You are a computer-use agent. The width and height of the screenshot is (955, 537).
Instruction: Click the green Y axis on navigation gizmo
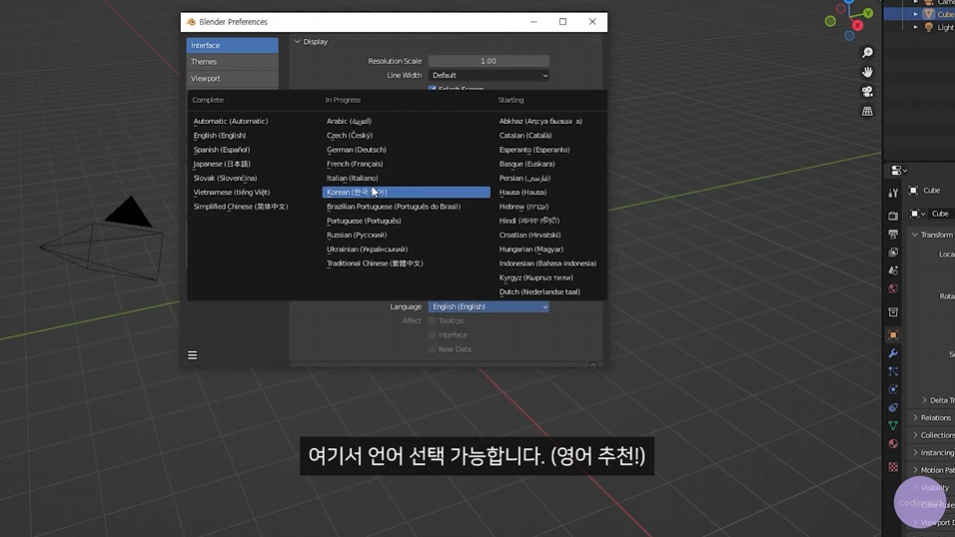(868, 13)
